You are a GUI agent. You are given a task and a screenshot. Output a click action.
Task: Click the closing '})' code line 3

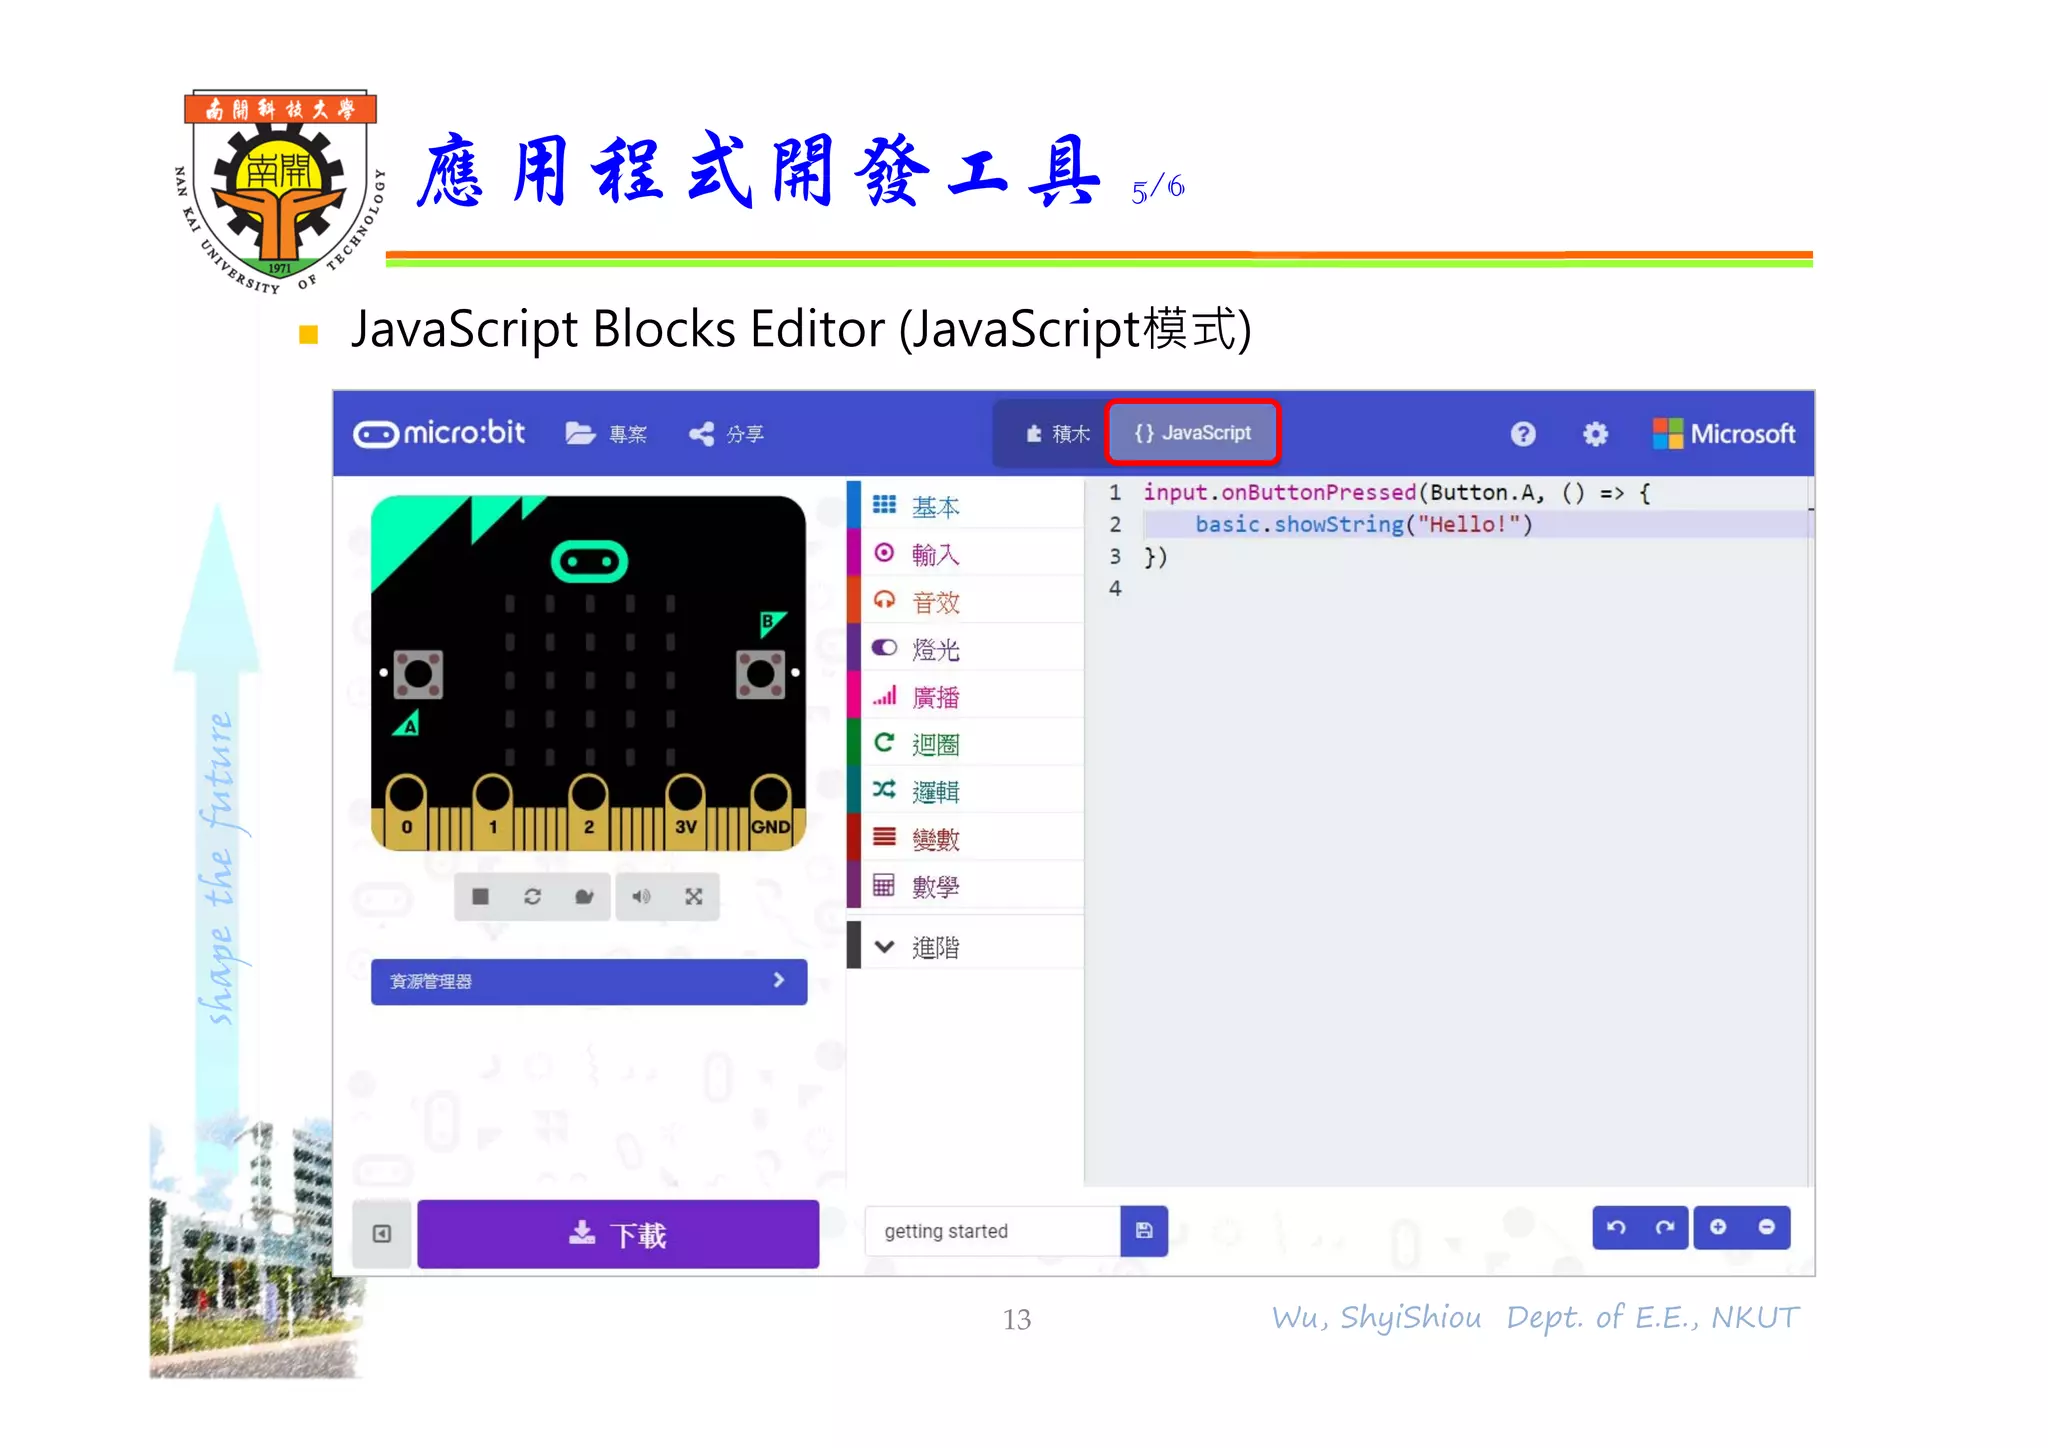1156,556
